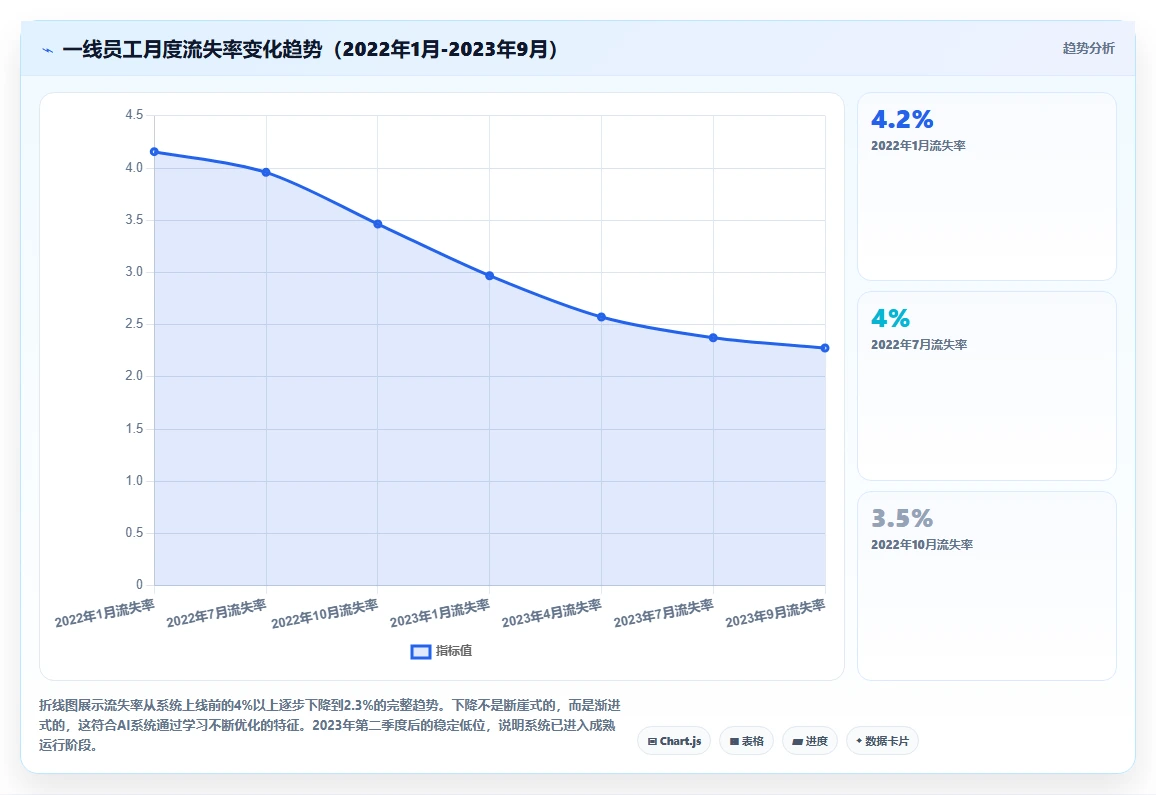Click the description paragraph starting with 折线图展示流失率
This screenshot has height=795, width=1156.
click(x=330, y=726)
